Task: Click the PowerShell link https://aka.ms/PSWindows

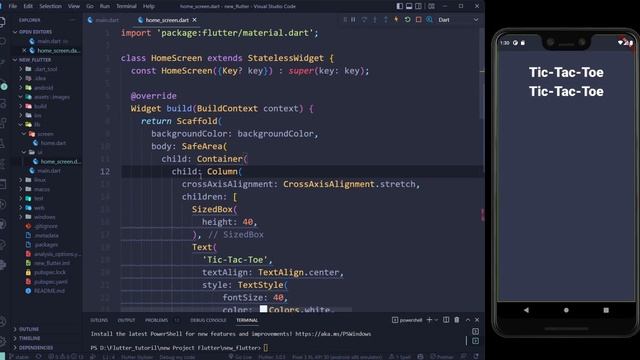Action: (333, 334)
